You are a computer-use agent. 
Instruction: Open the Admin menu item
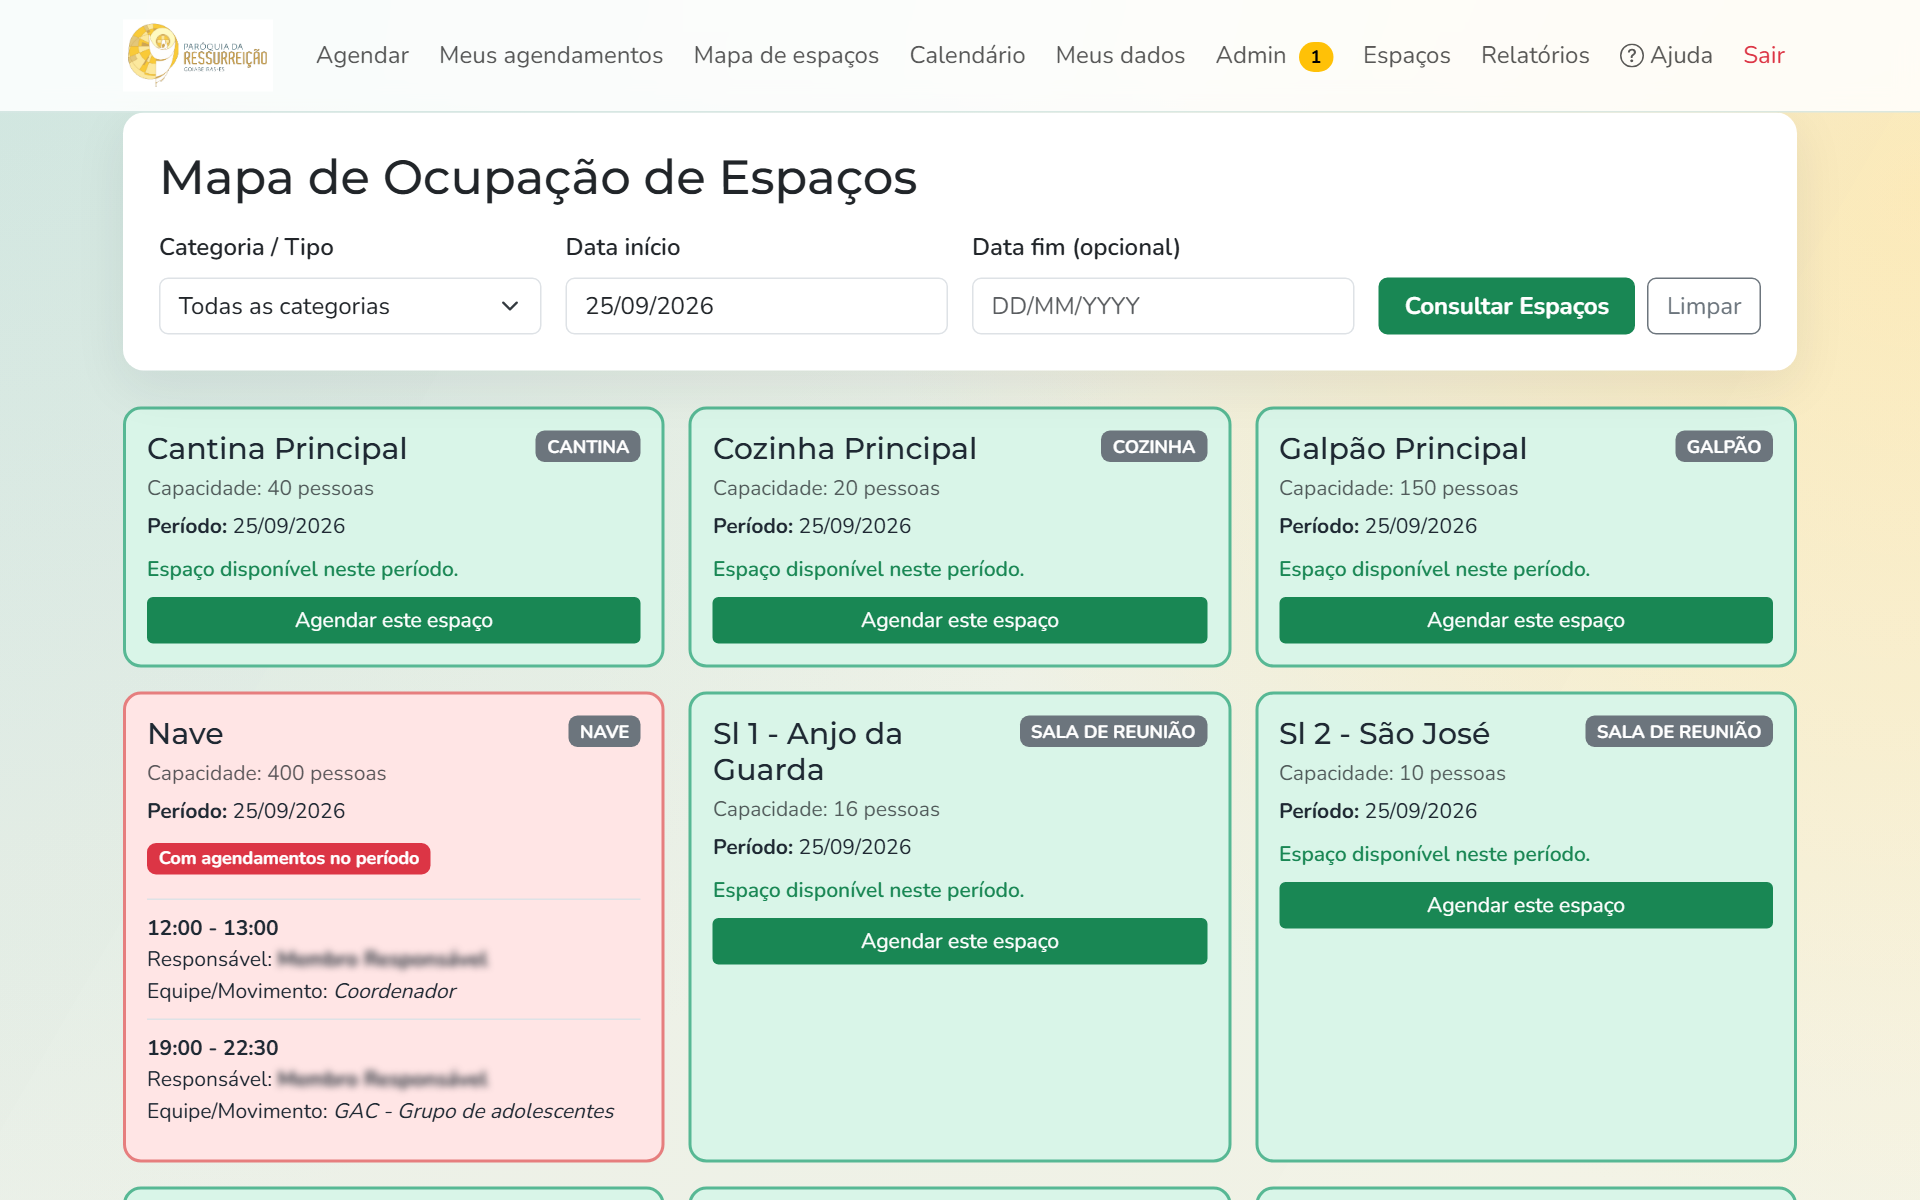(x=1250, y=55)
